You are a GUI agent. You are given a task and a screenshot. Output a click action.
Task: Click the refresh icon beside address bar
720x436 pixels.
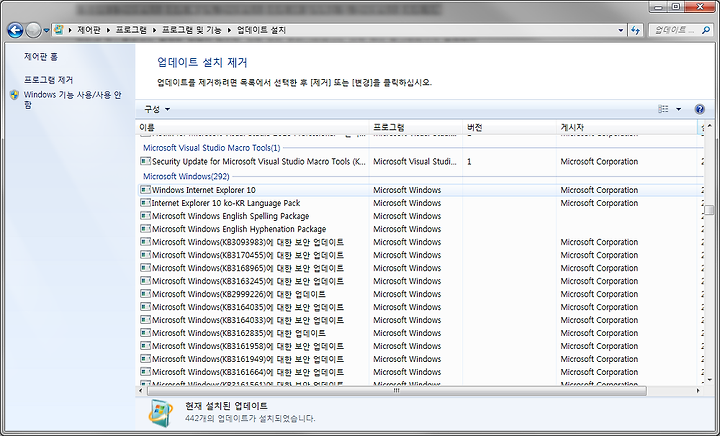(x=636, y=30)
